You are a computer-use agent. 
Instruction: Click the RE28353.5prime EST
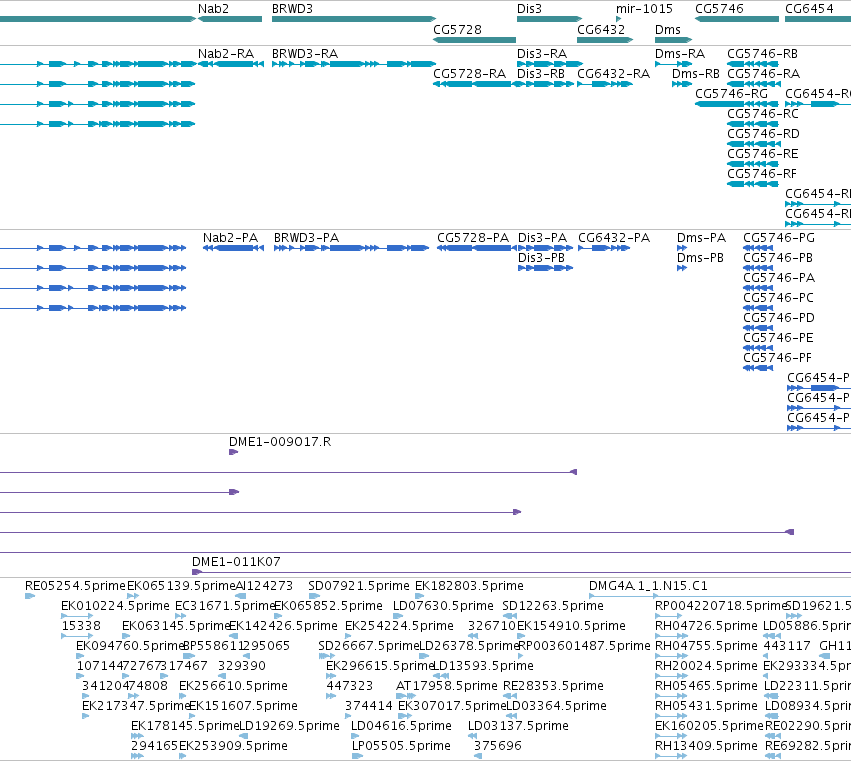[510, 696]
